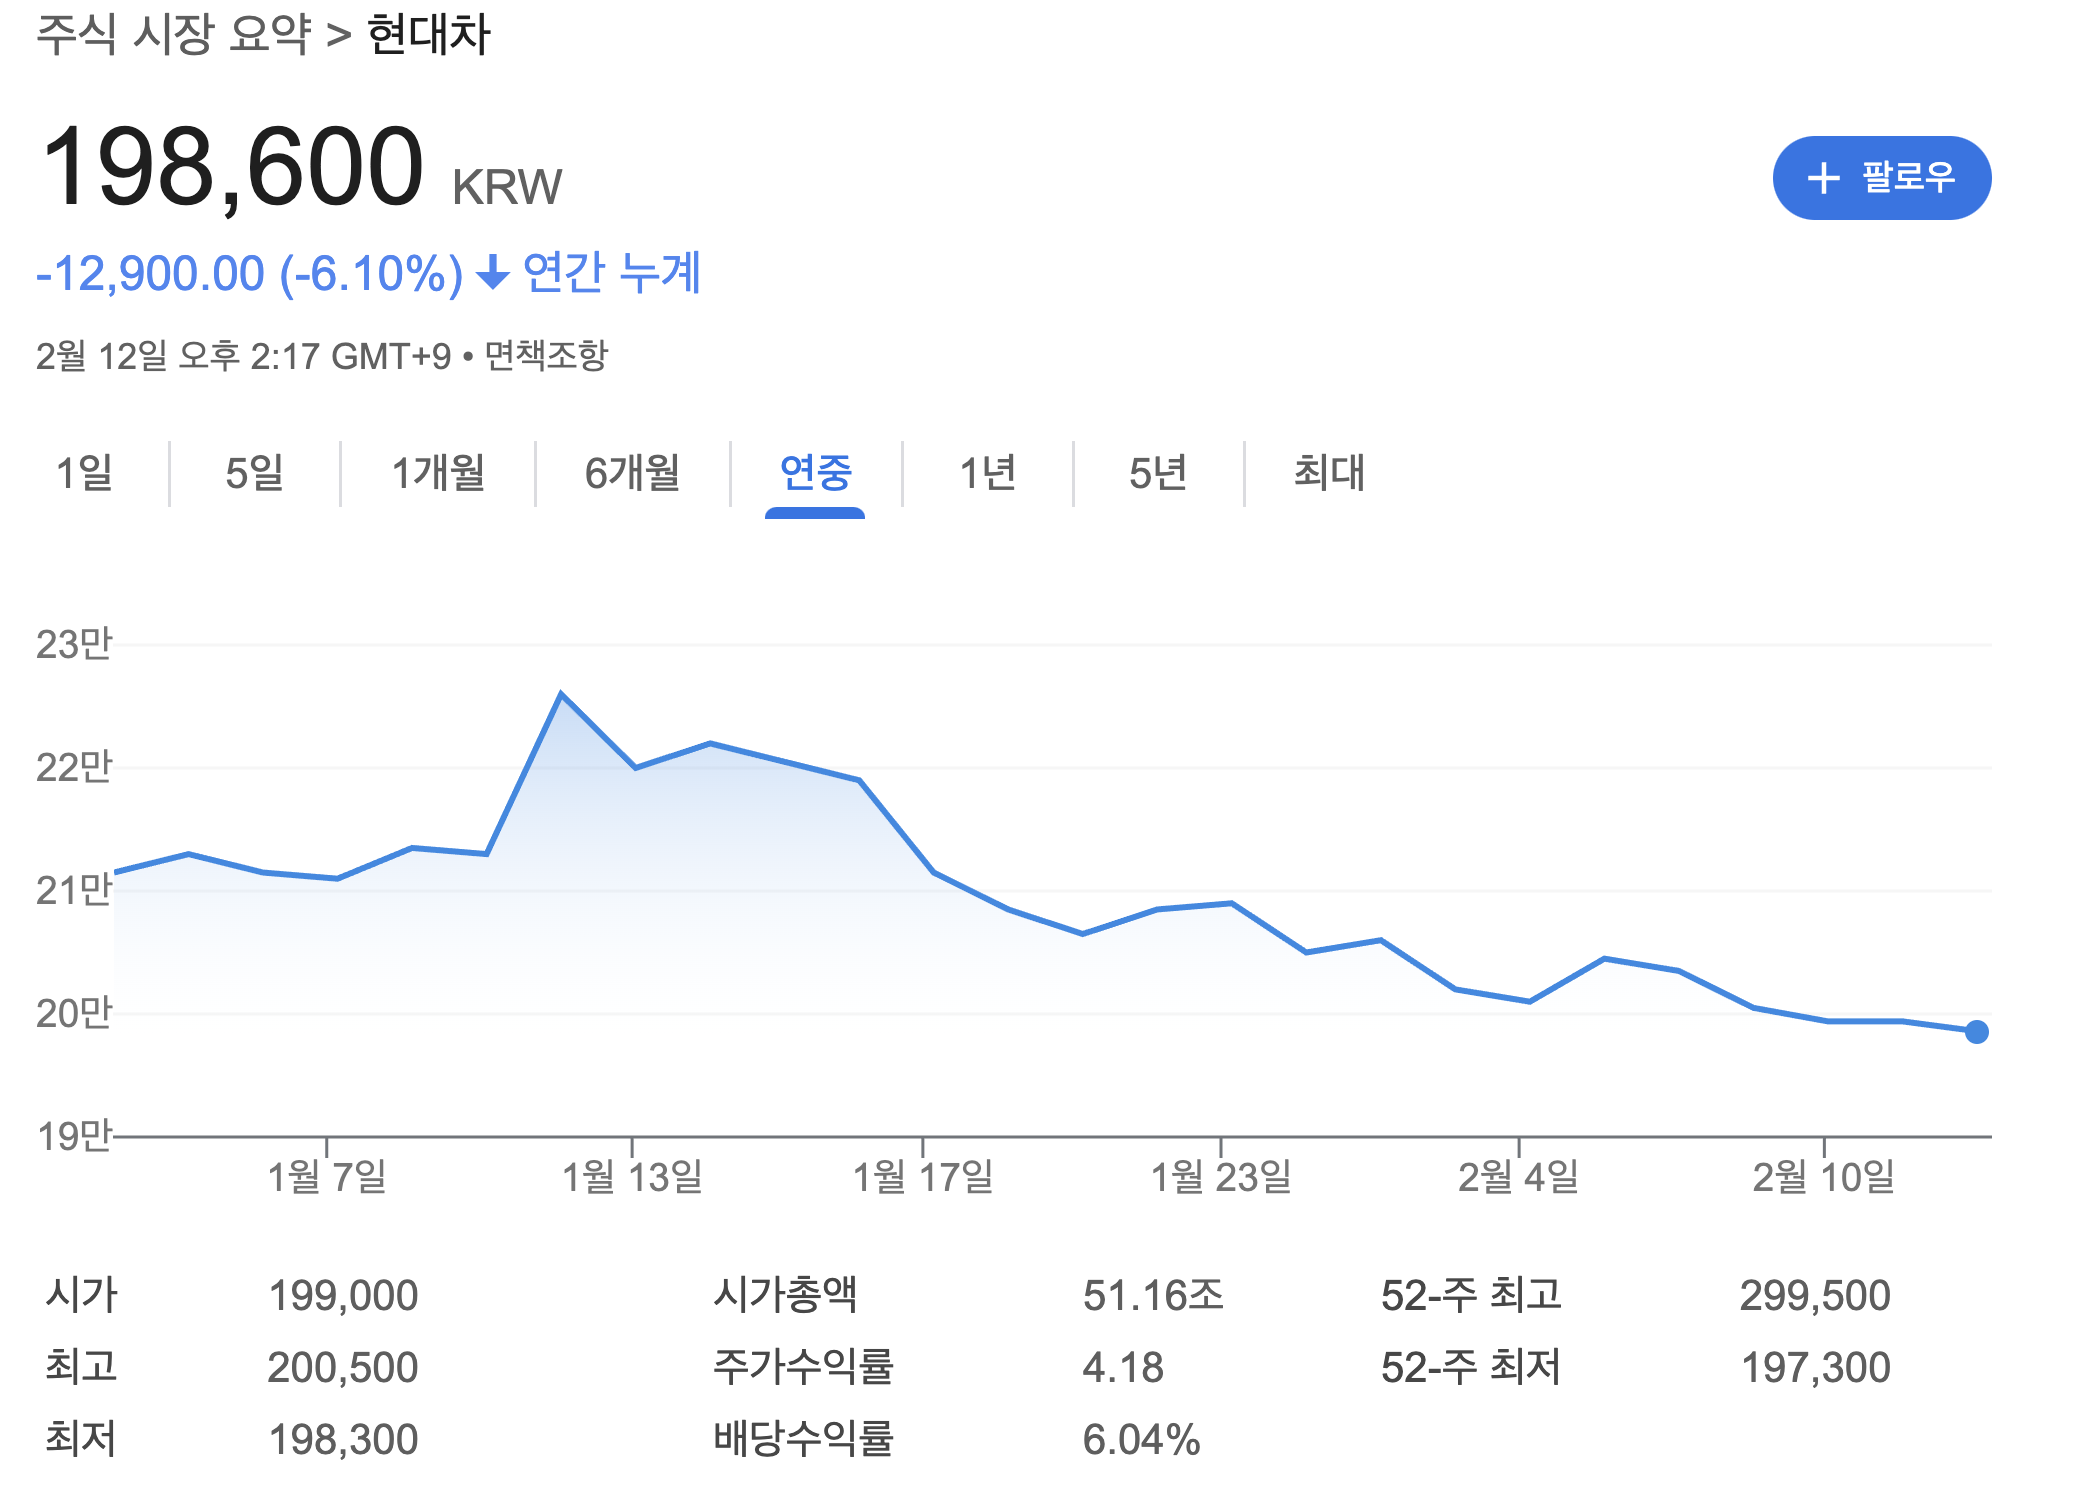The image size is (2084, 1488).
Task: Show the 최대 chart range
Action: (1329, 473)
